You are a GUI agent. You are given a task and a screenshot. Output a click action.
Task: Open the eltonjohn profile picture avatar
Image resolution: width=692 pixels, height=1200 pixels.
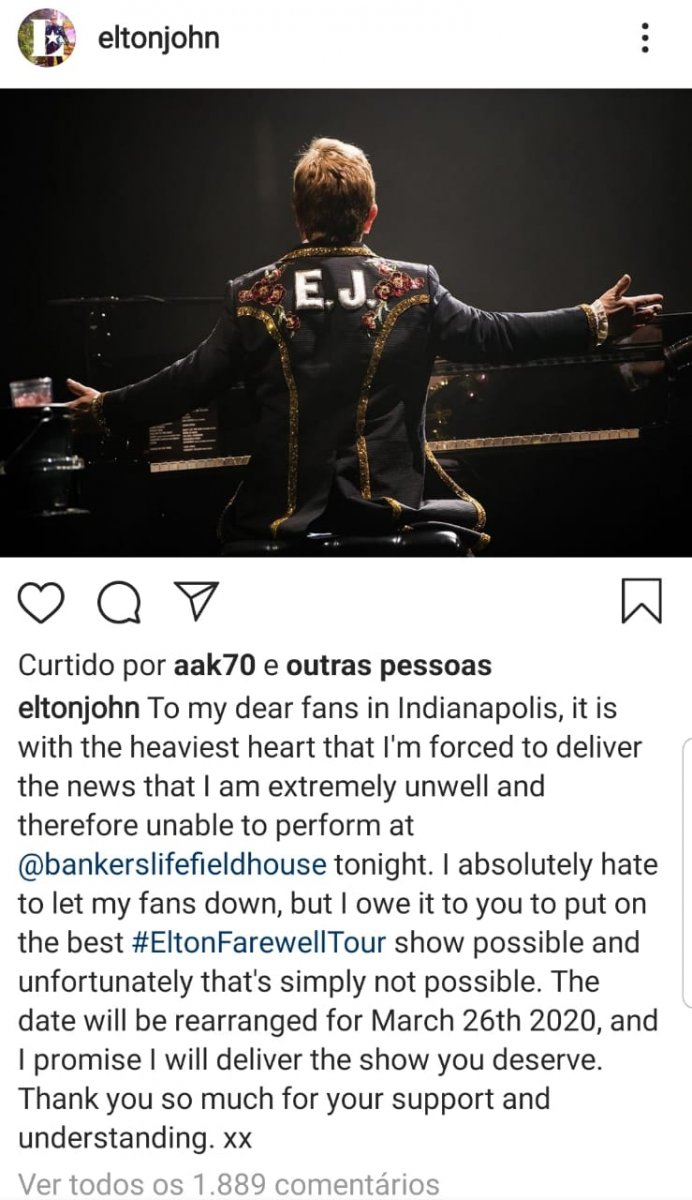46,38
